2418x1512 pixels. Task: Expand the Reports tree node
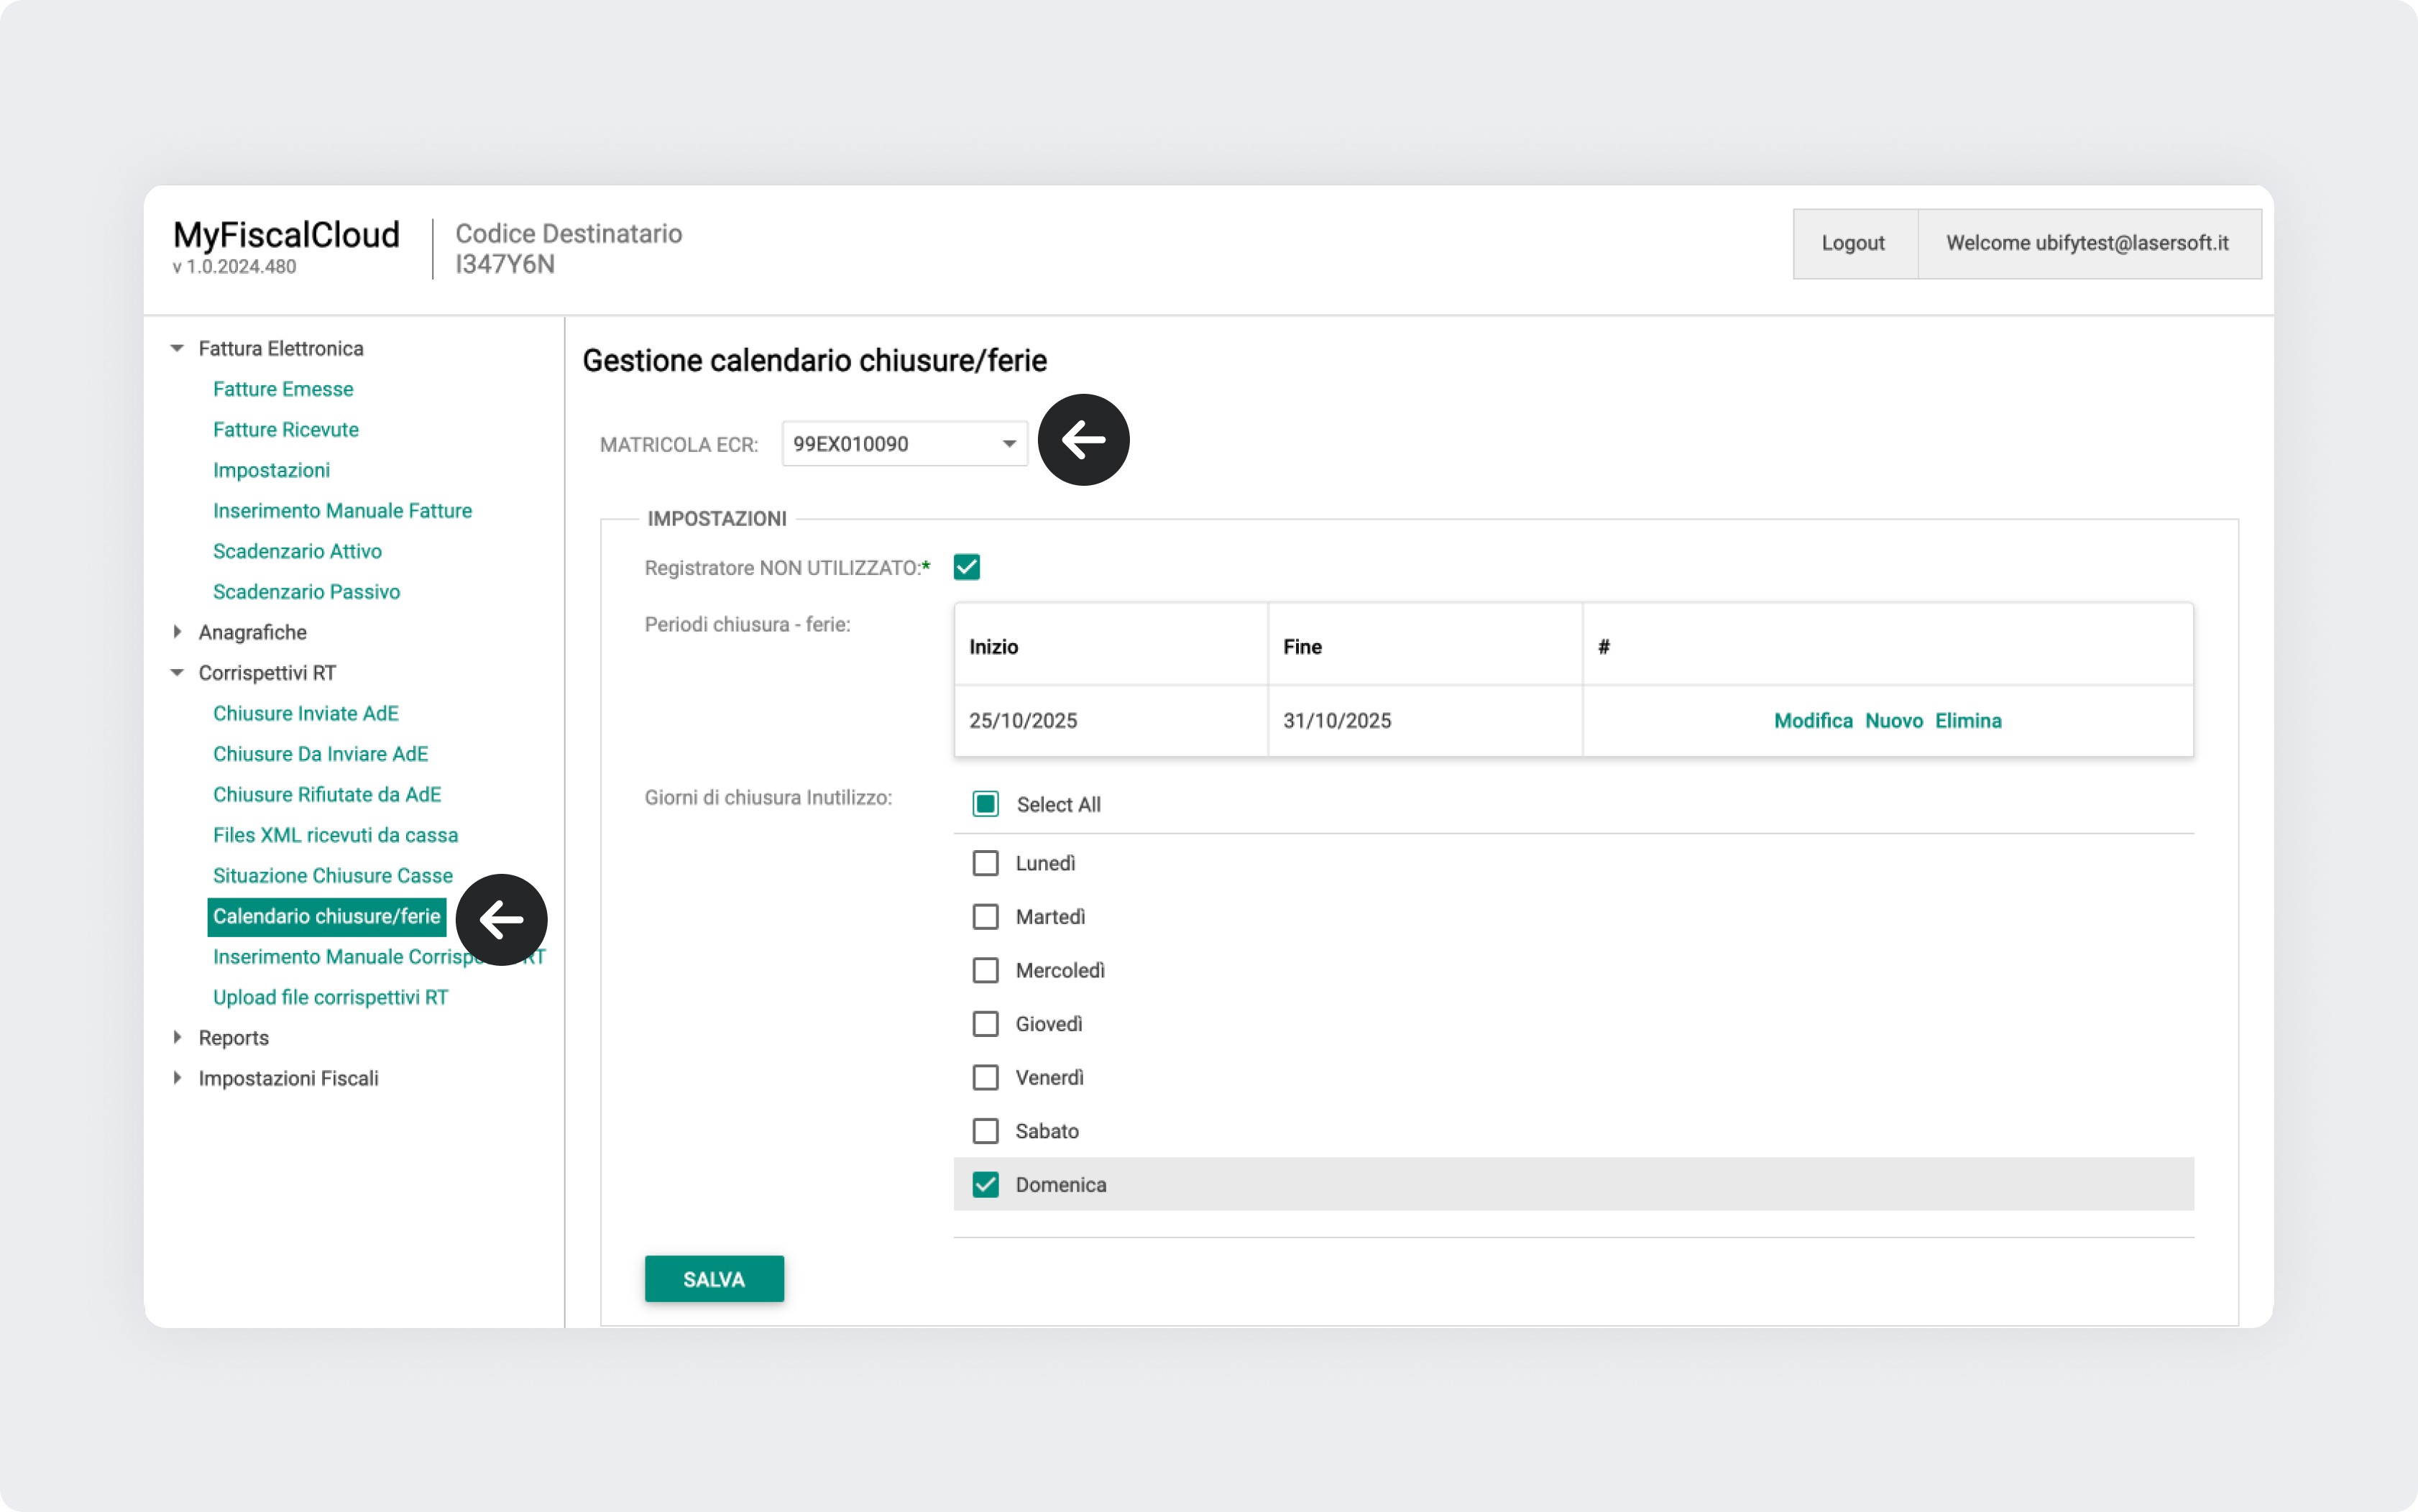[177, 1037]
